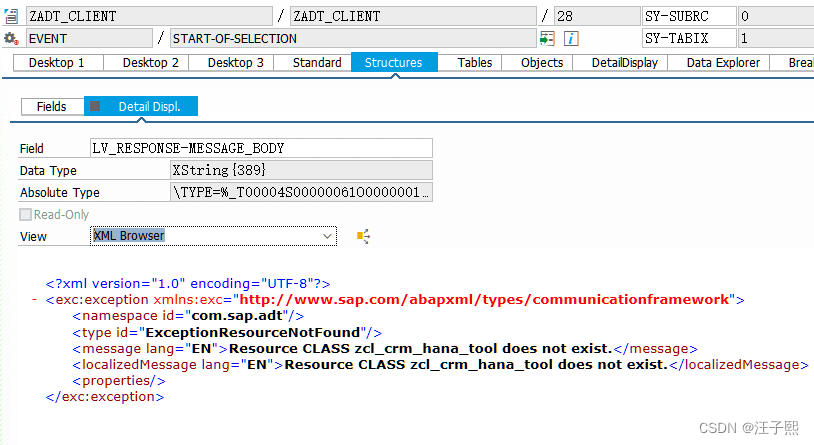Click the green navigate-to-source icon

point(547,38)
